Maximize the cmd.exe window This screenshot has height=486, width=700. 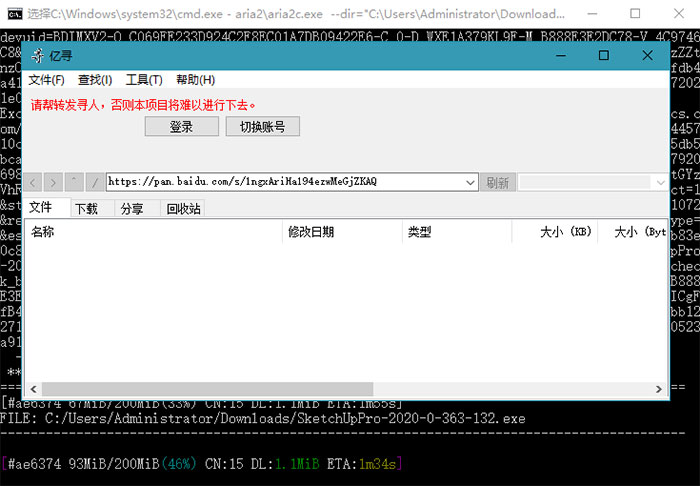click(x=635, y=14)
